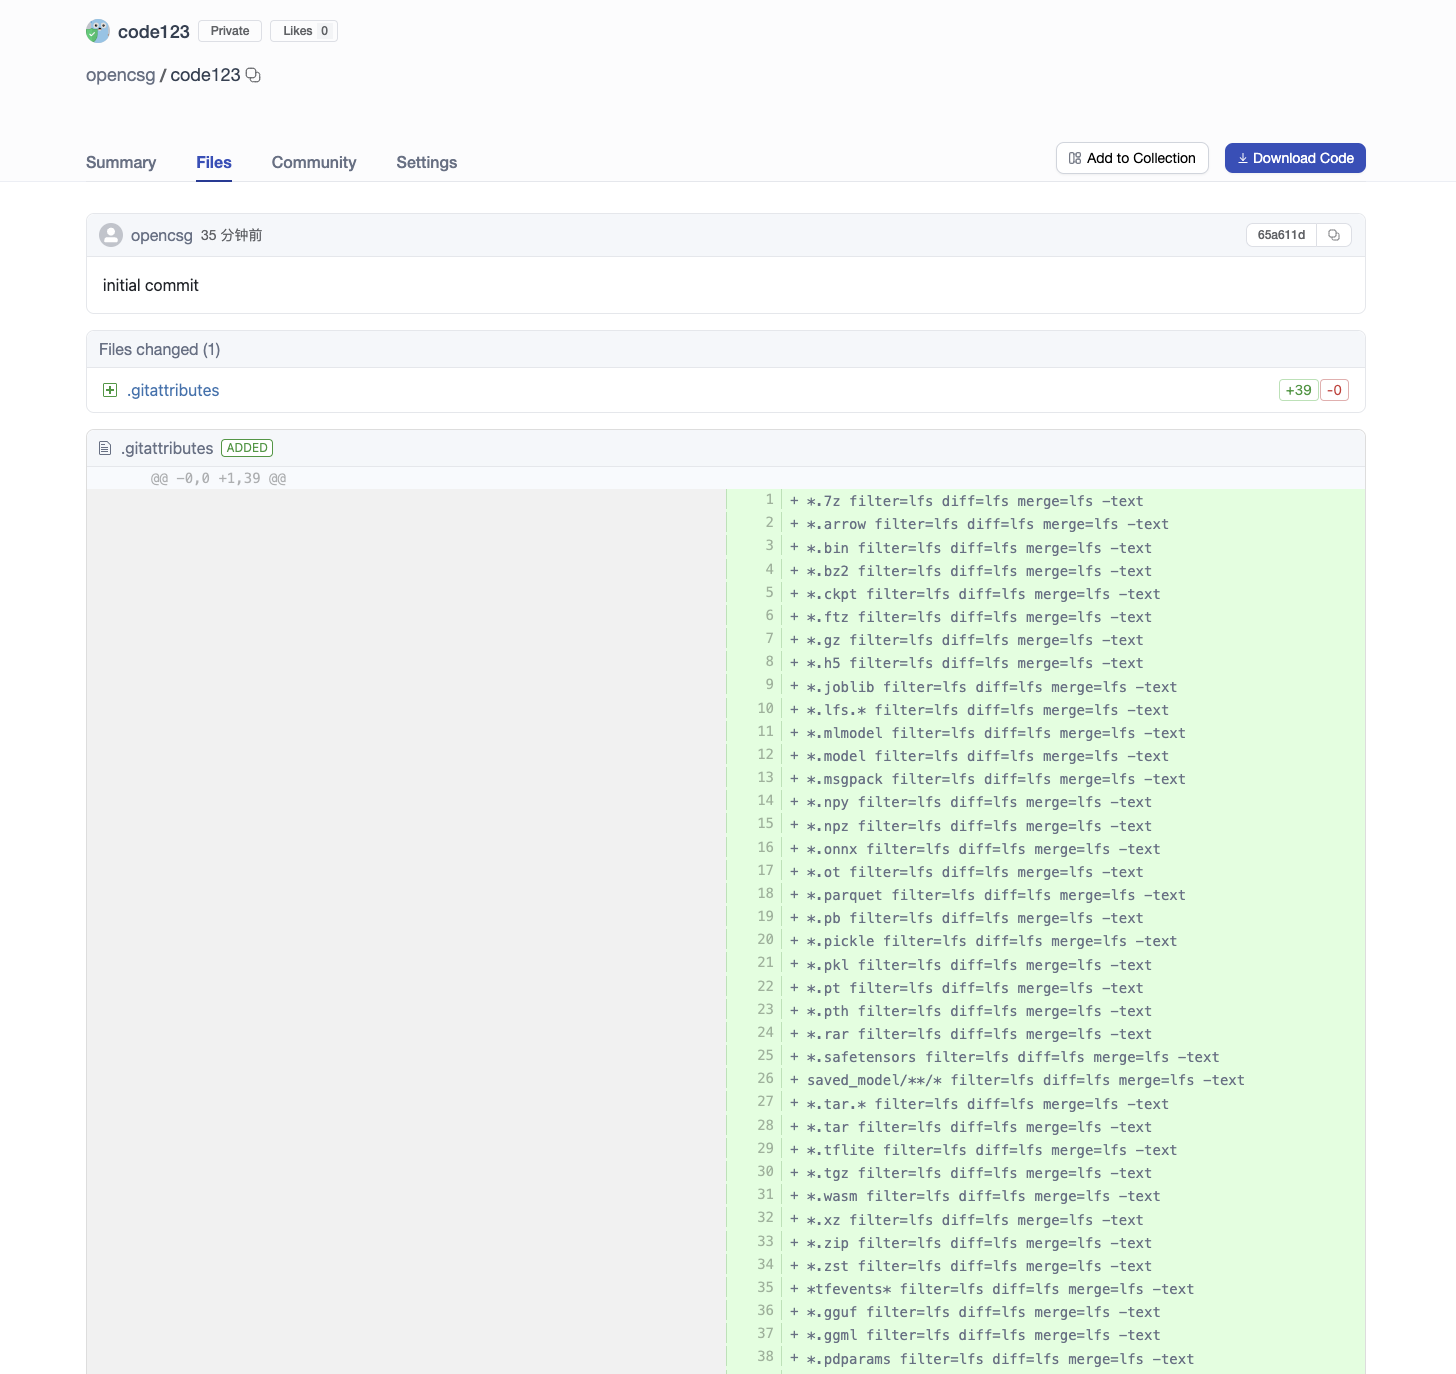Screen dimensions: 1456x1374
Task: Click the opencsg user avatar
Action: click(x=111, y=235)
